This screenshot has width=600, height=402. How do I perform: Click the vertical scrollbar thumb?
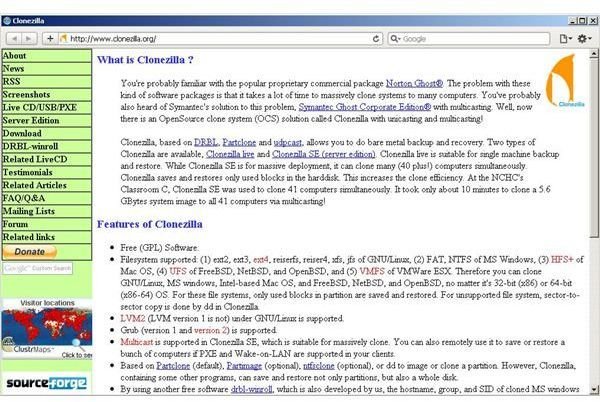pyautogui.click(x=594, y=148)
